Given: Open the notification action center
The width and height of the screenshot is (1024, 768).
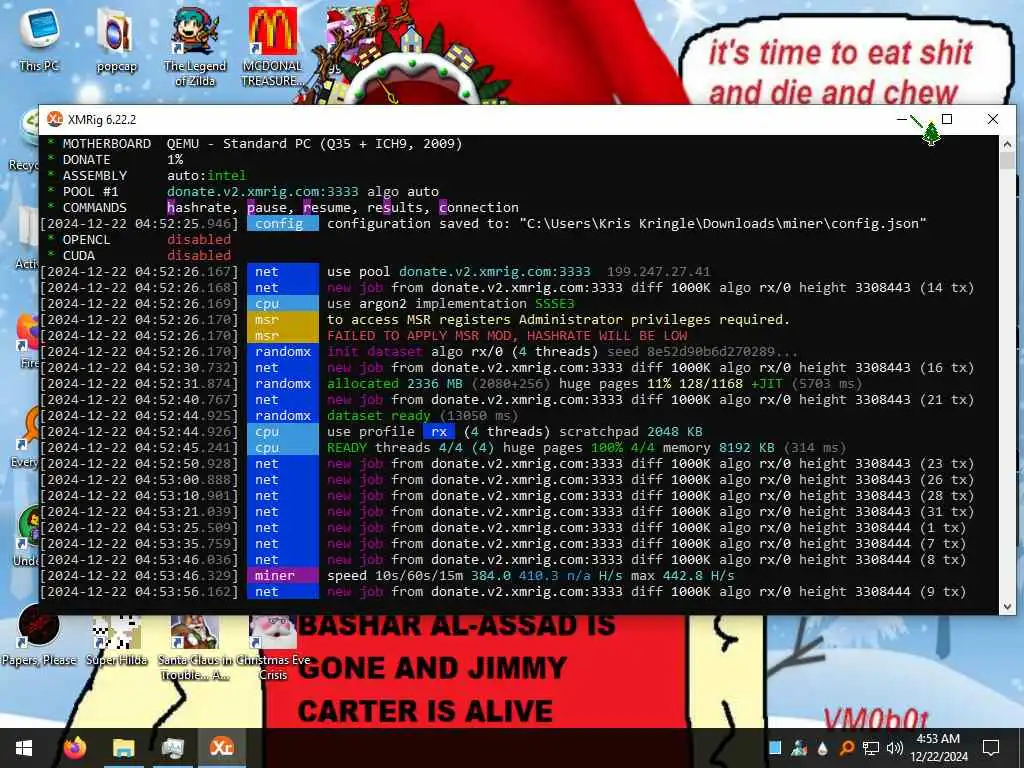Looking at the screenshot, I should click(991, 748).
